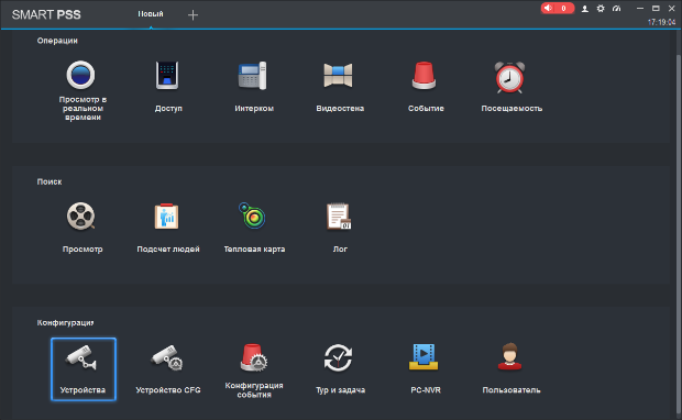
Task: Open the Устройство CFG device configuration
Action: pyautogui.click(x=167, y=358)
